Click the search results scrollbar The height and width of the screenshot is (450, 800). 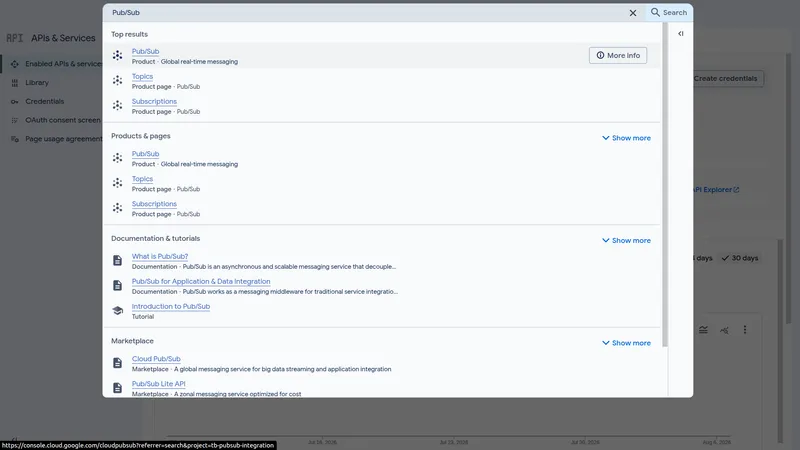(664, 185)
